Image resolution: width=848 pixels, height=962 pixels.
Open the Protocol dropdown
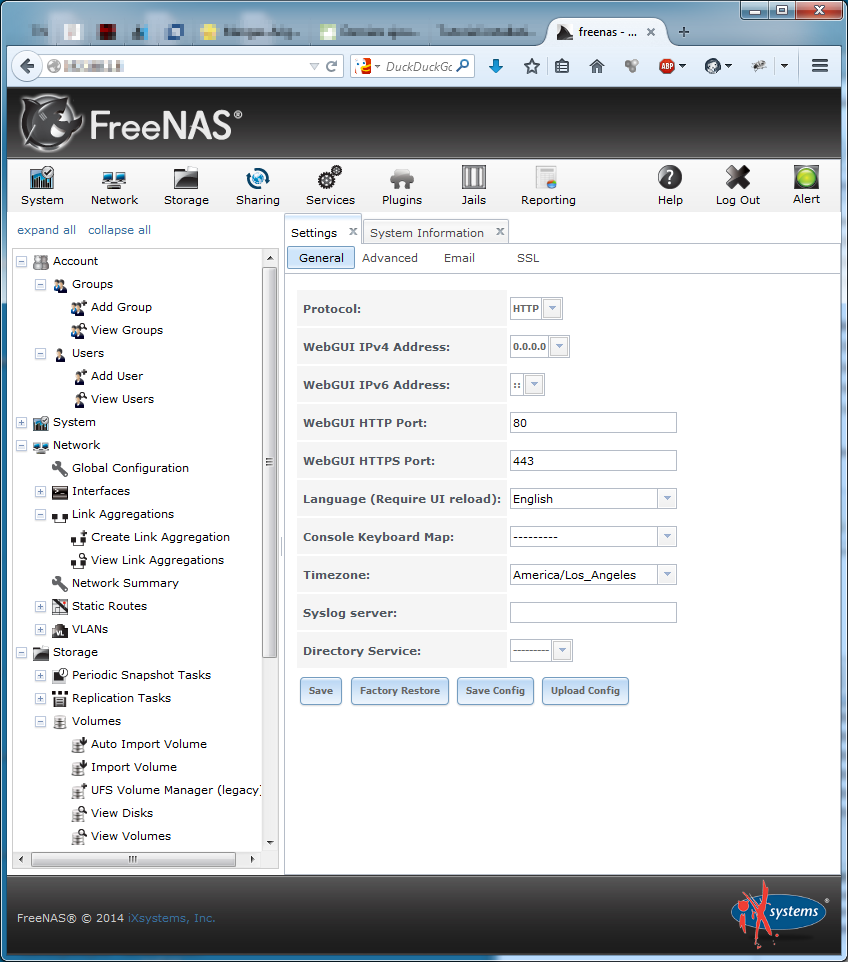pyautogui.click(x=552, y=309)
